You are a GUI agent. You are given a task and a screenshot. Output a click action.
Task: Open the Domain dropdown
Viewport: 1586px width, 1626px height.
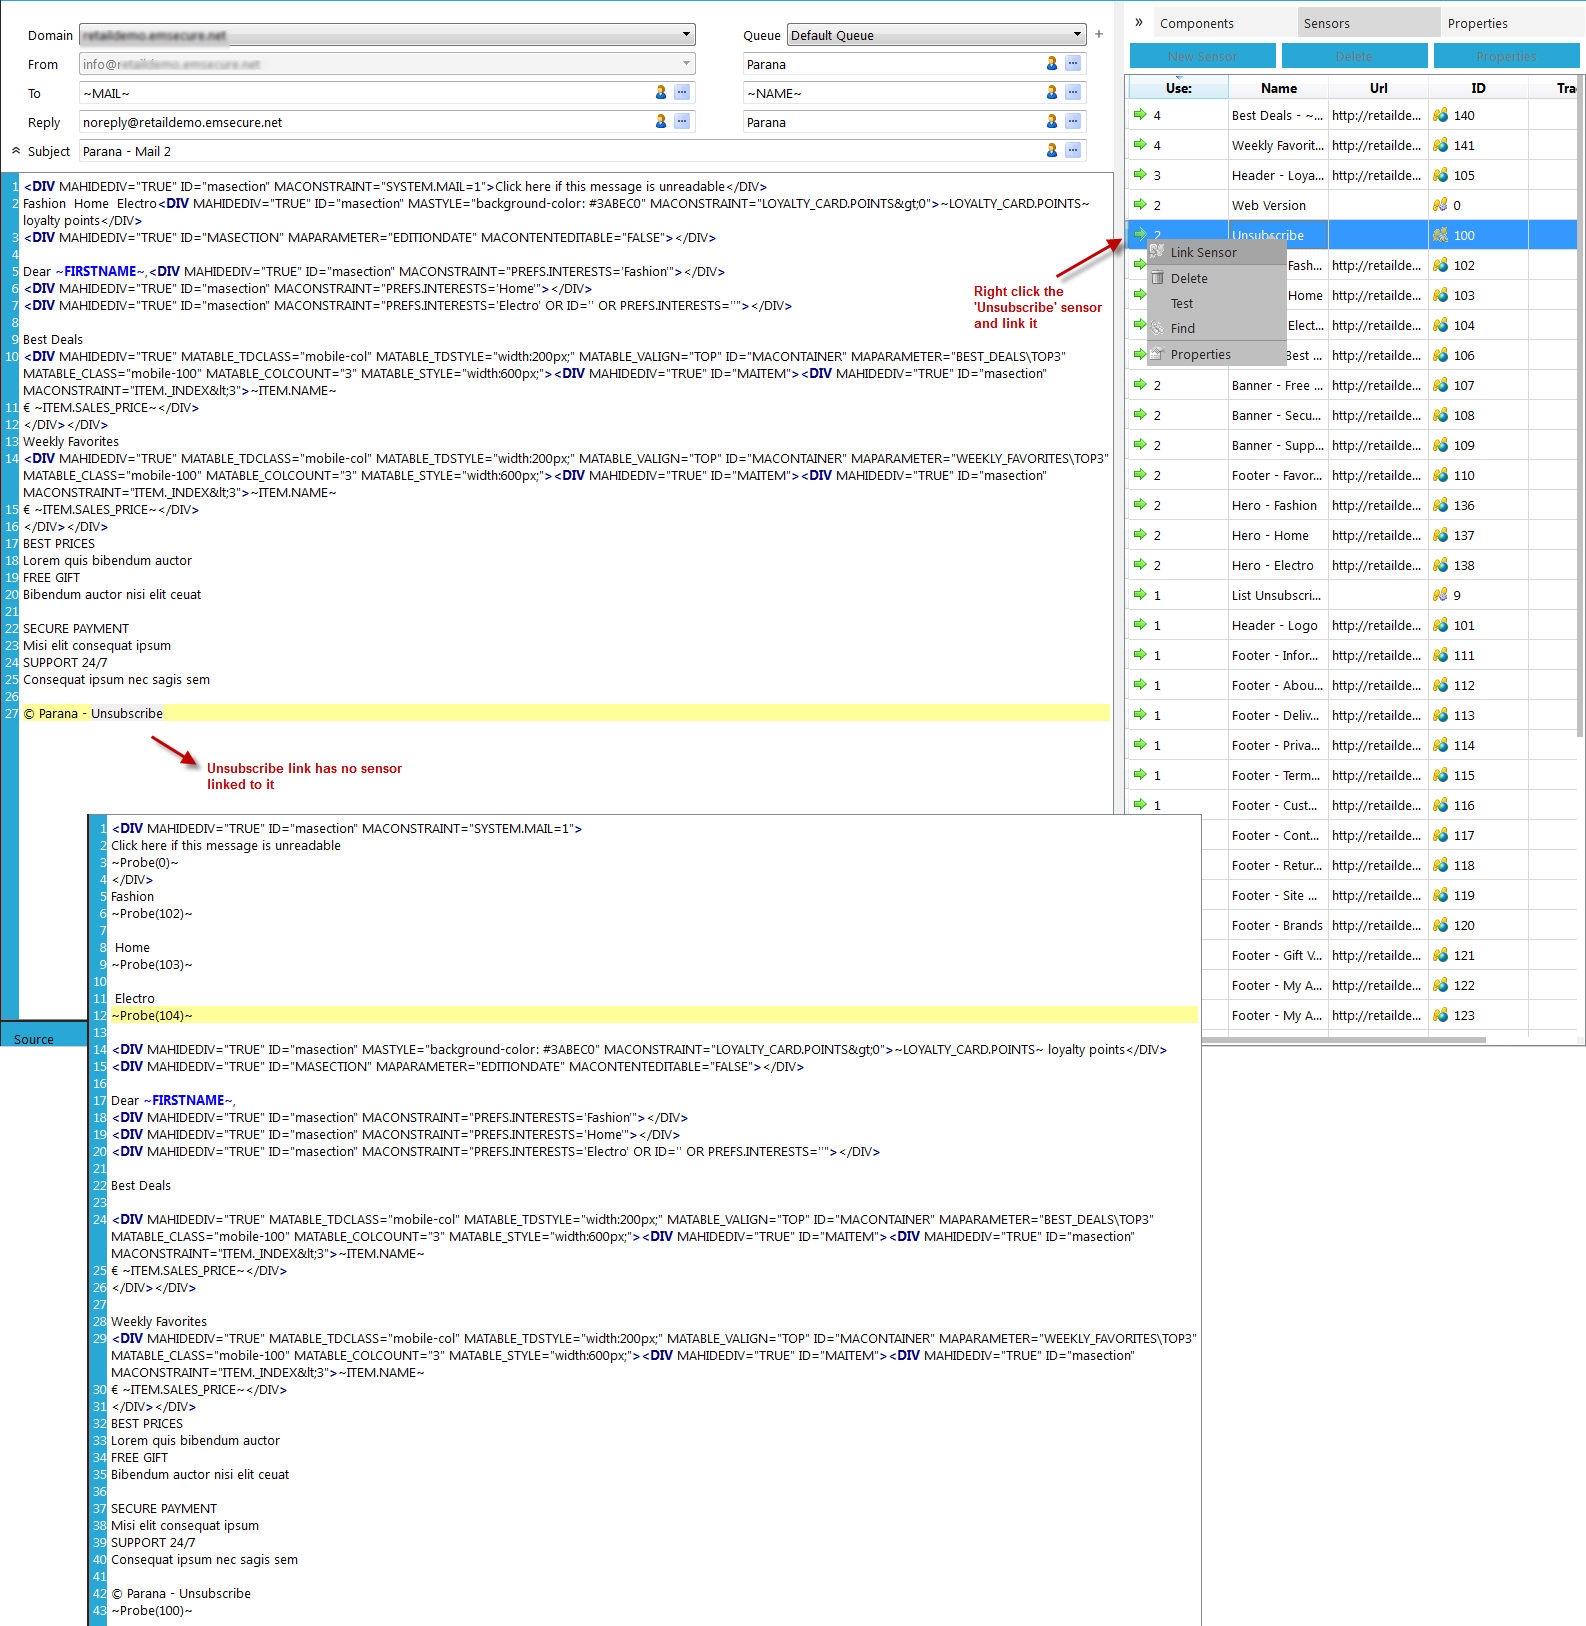(x=686, y=35)
